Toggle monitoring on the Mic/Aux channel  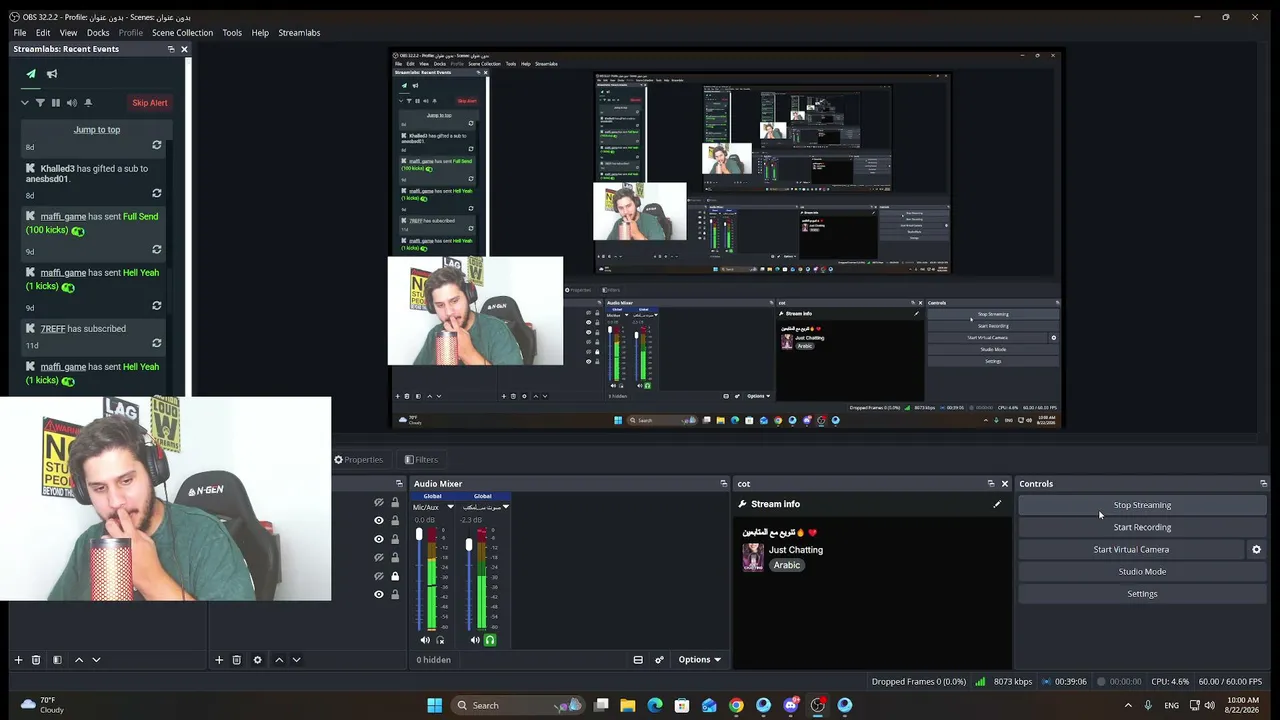pyautogui.click(x=440, y=640)
